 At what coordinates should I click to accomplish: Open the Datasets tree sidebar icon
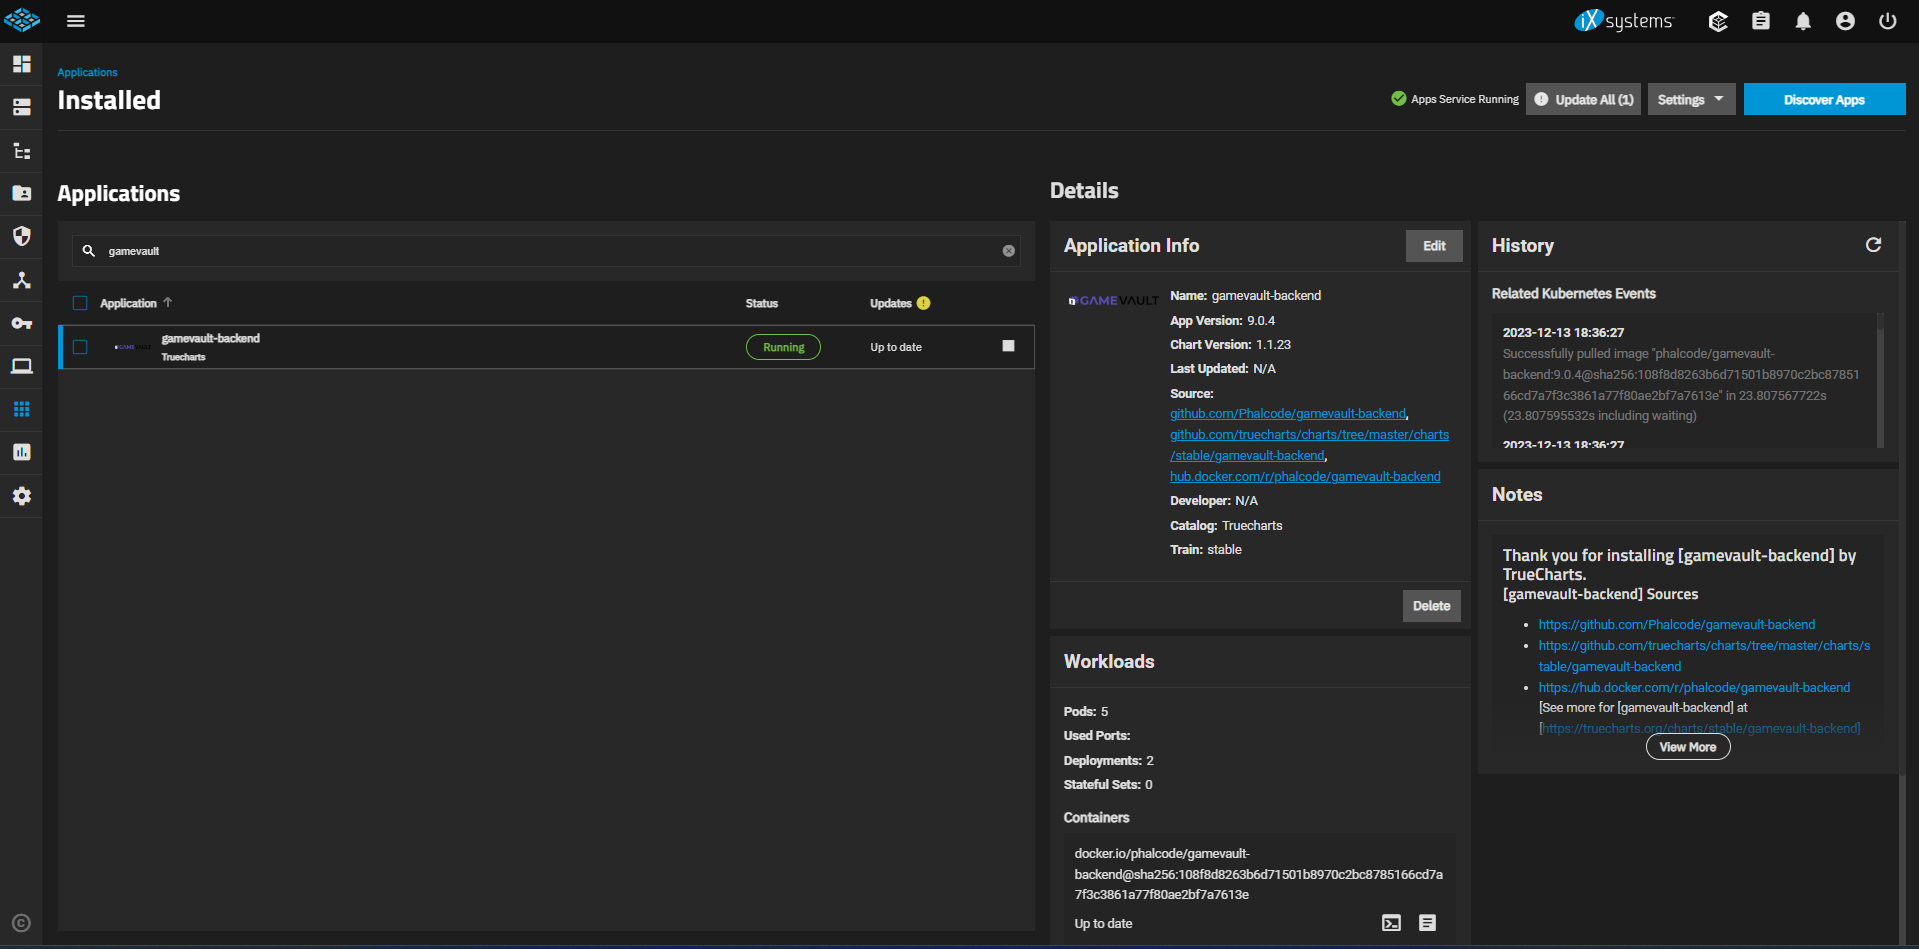point(21,151)
